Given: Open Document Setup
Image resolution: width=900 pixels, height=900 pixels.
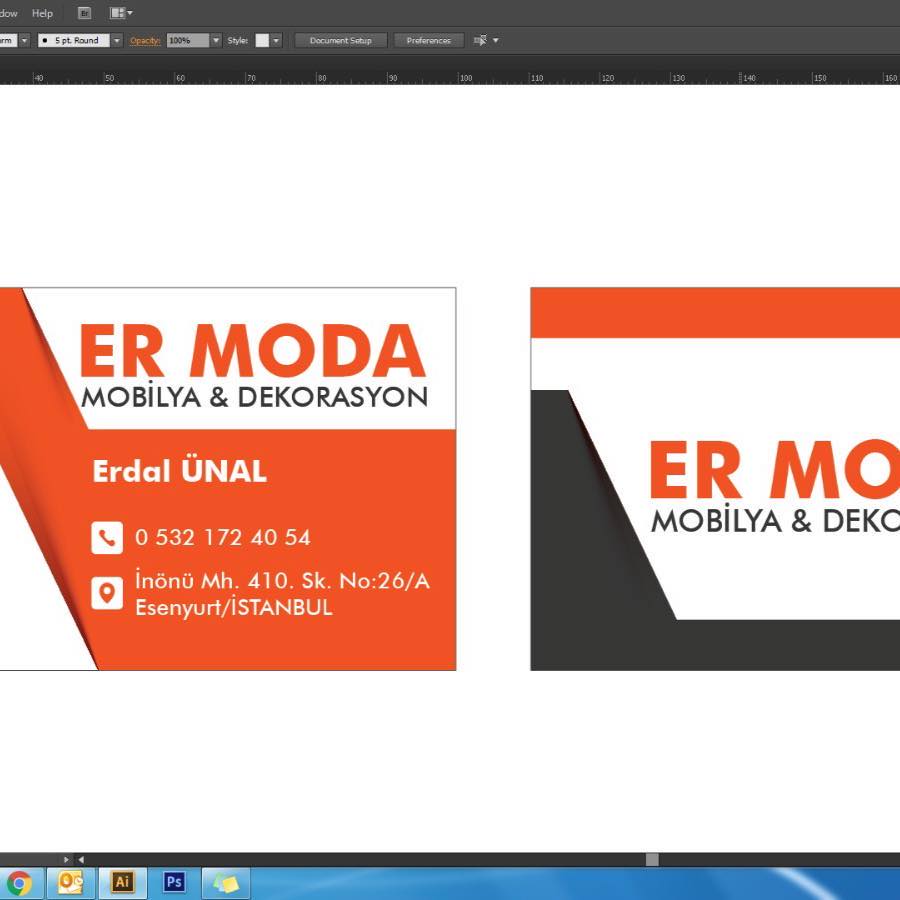Looking at the screenshot, I should (340, 40).
